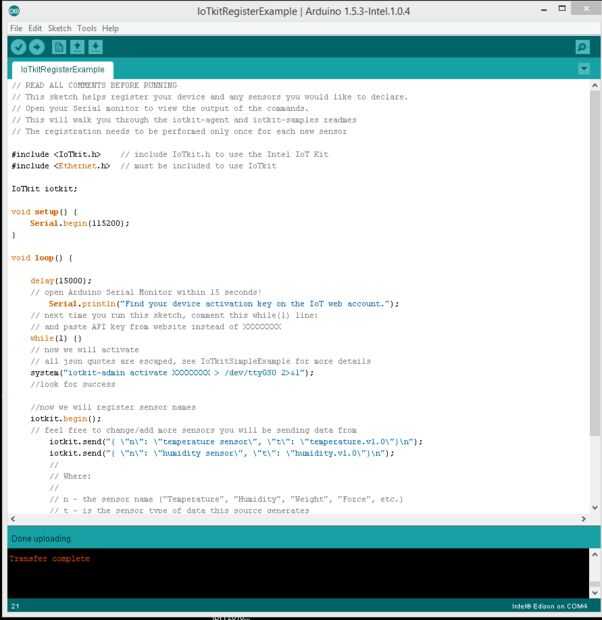The image size is (602, 620).
Task: Open the Tools menu
Action: 87,28
